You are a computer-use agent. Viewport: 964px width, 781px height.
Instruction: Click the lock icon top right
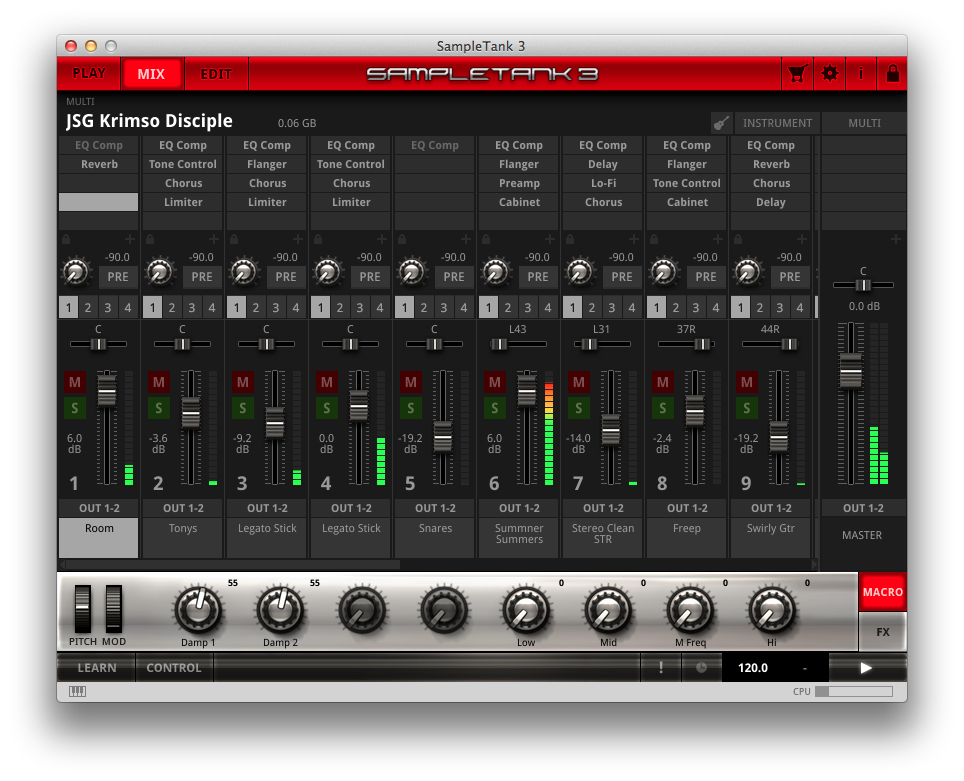892,73
